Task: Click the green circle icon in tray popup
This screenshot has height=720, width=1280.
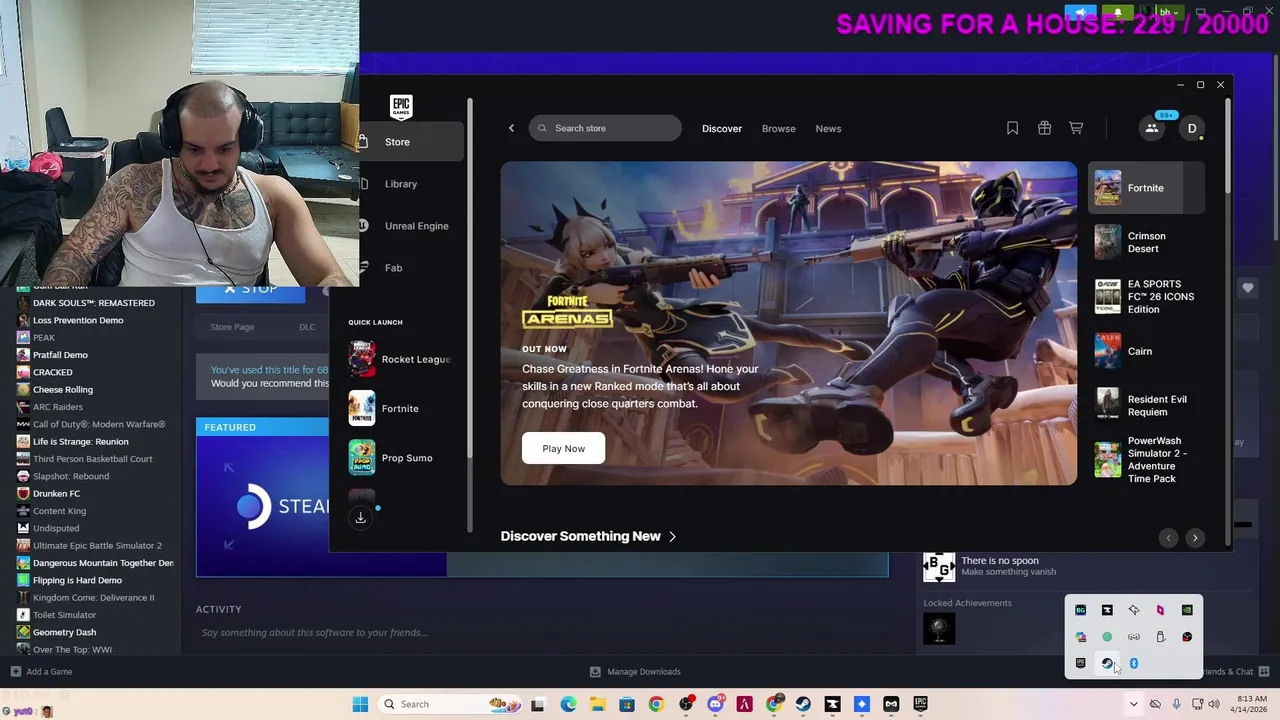Action: pyautogui.click(x=1107, y=637)
